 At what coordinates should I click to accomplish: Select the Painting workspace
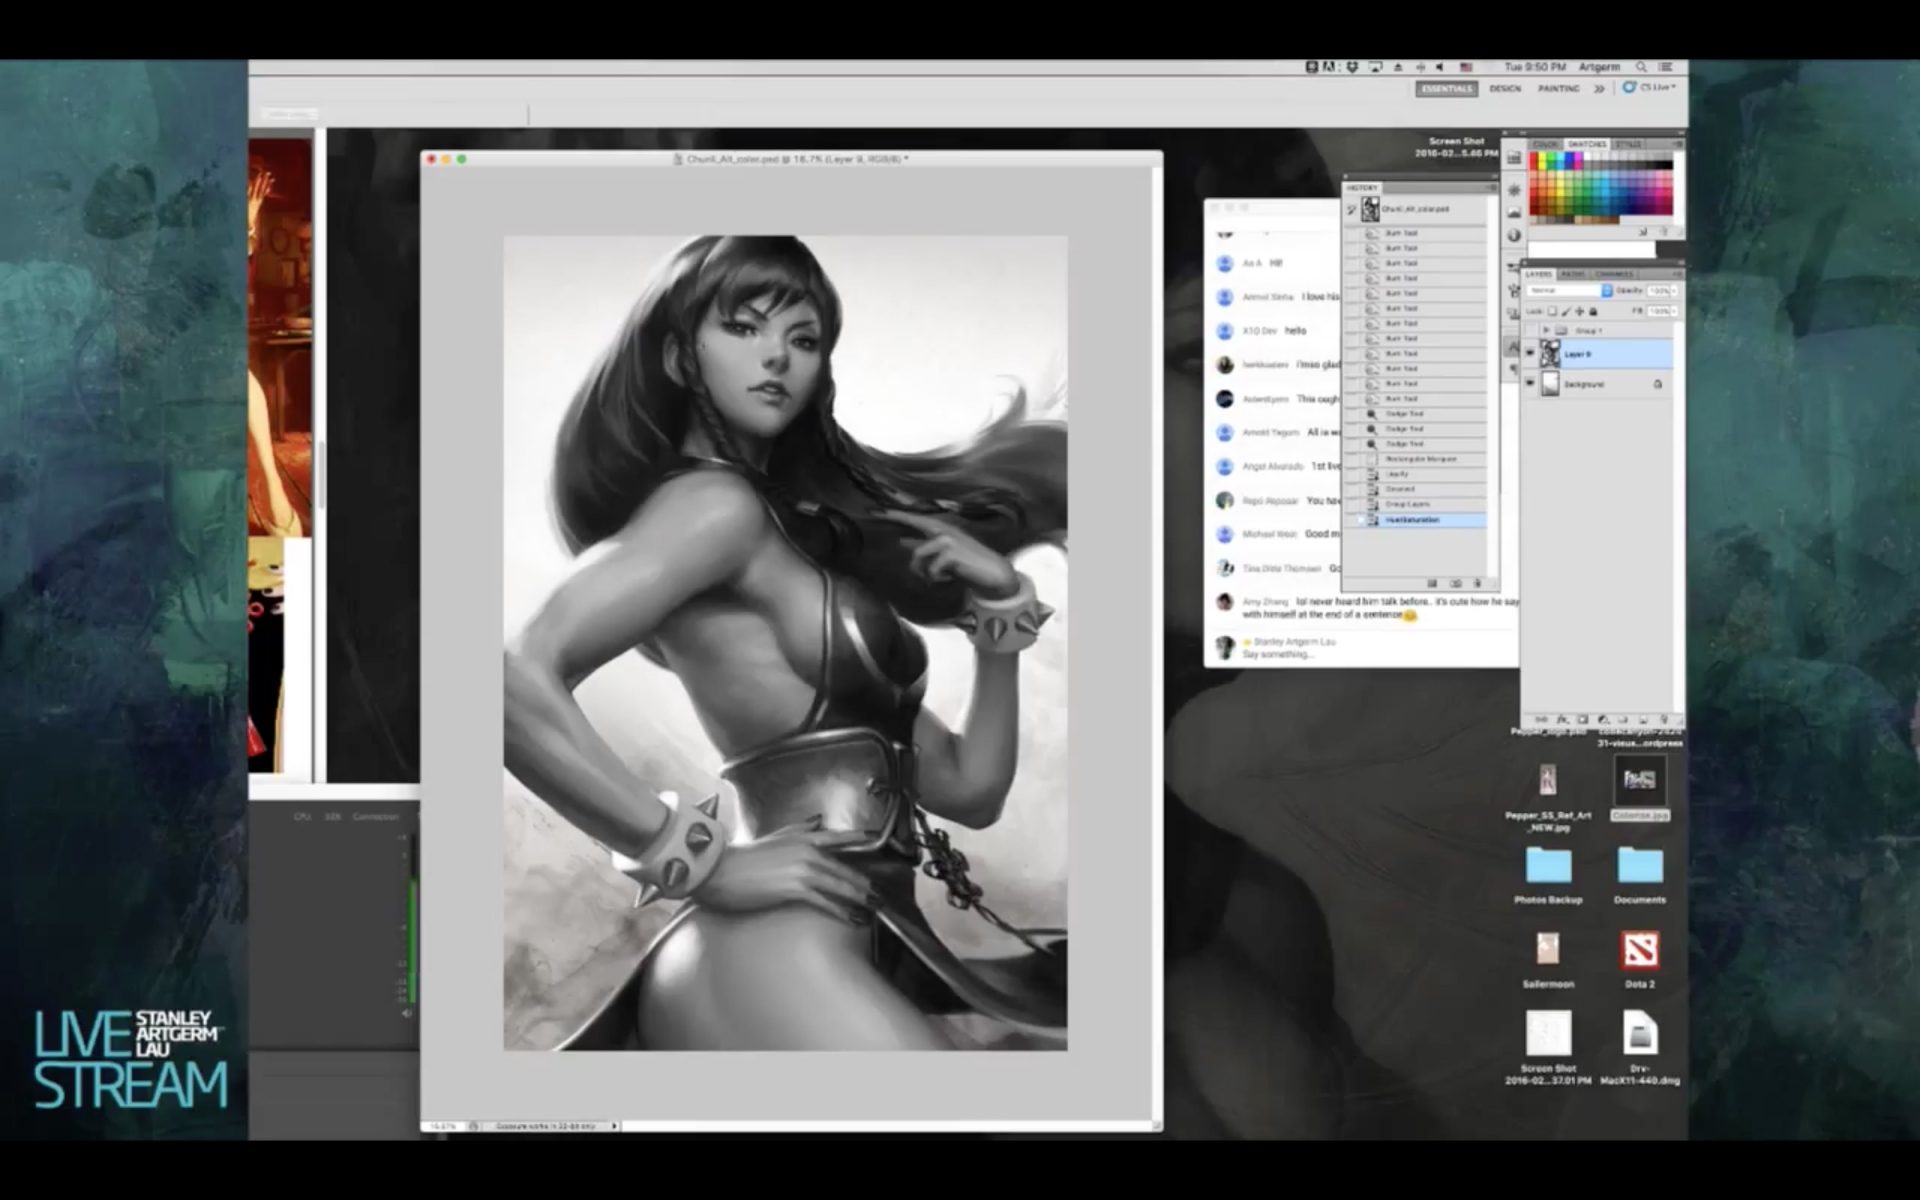click(1558, 89)
